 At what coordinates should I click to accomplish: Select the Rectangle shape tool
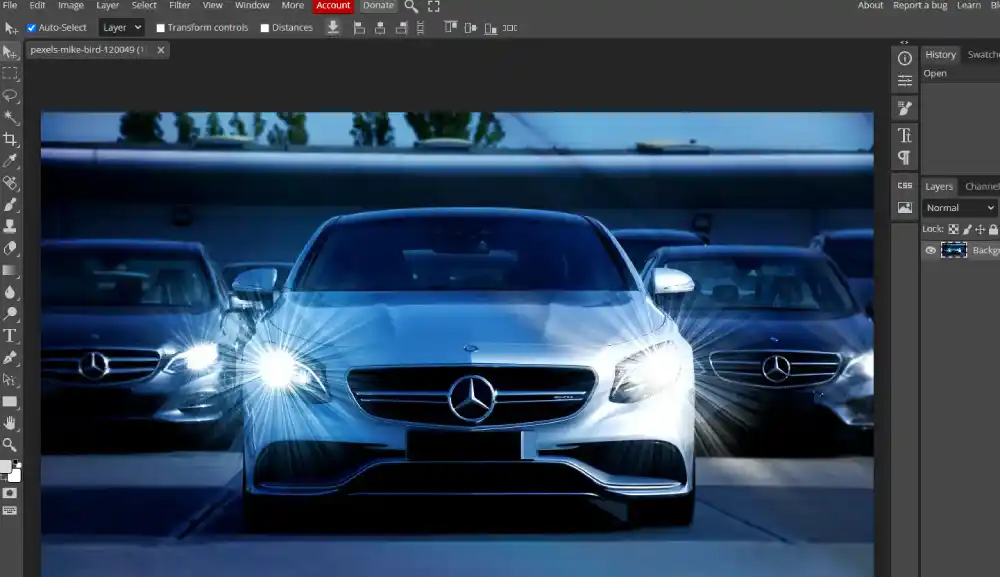point(10,402)
